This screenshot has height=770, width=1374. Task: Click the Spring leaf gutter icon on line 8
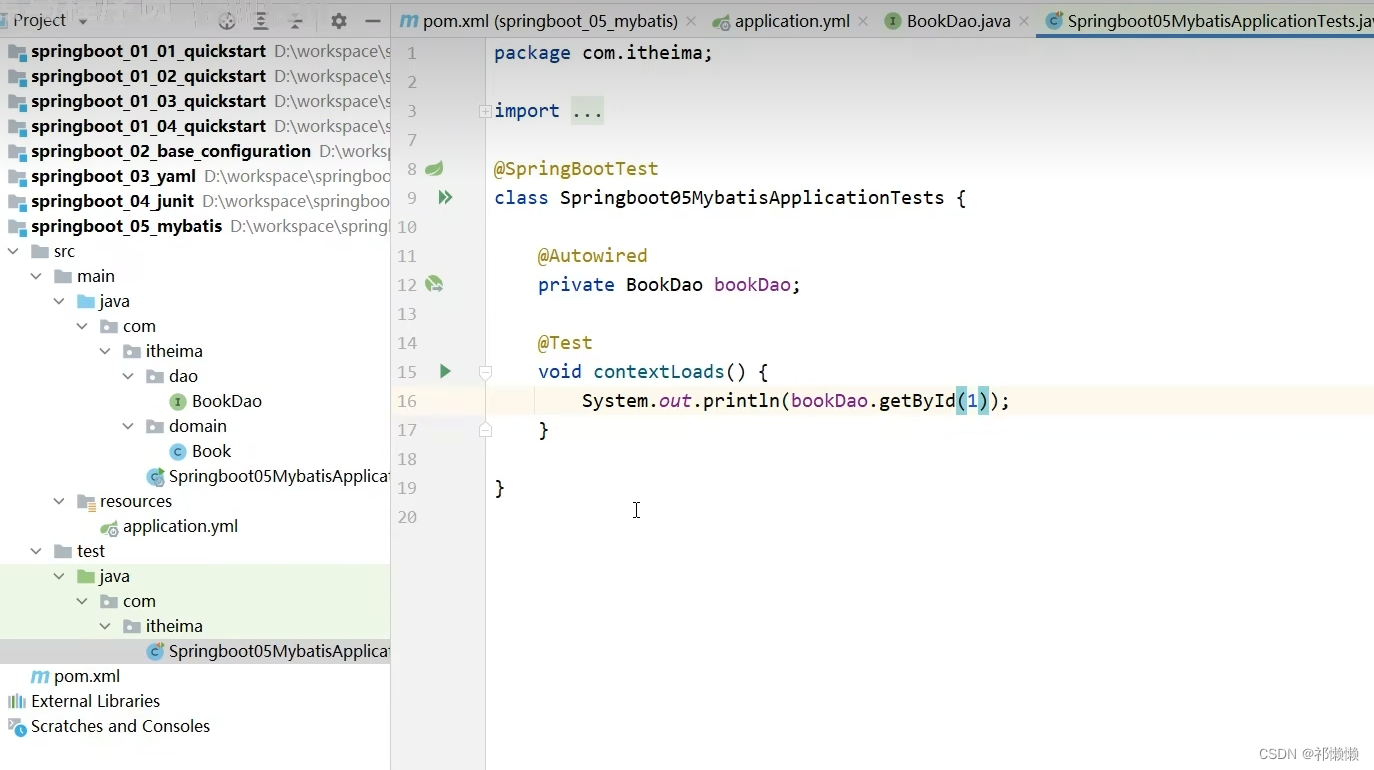coord(433,168)
